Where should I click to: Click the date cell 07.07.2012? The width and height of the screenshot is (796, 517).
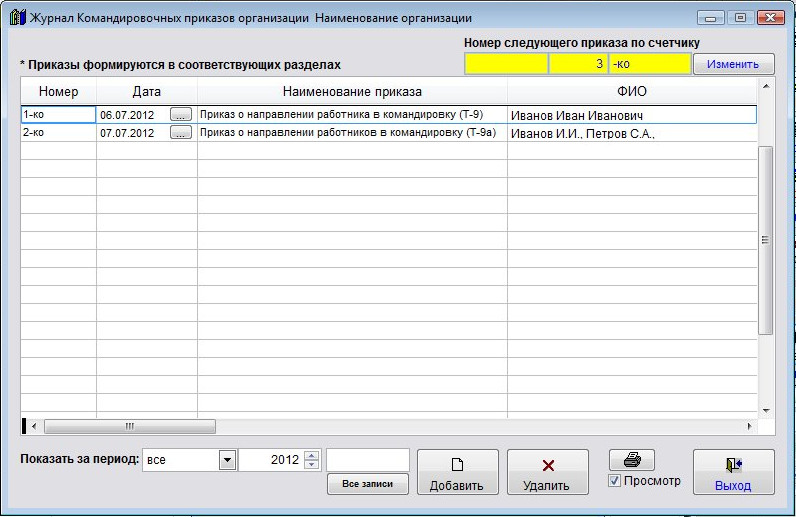[133, 133]
